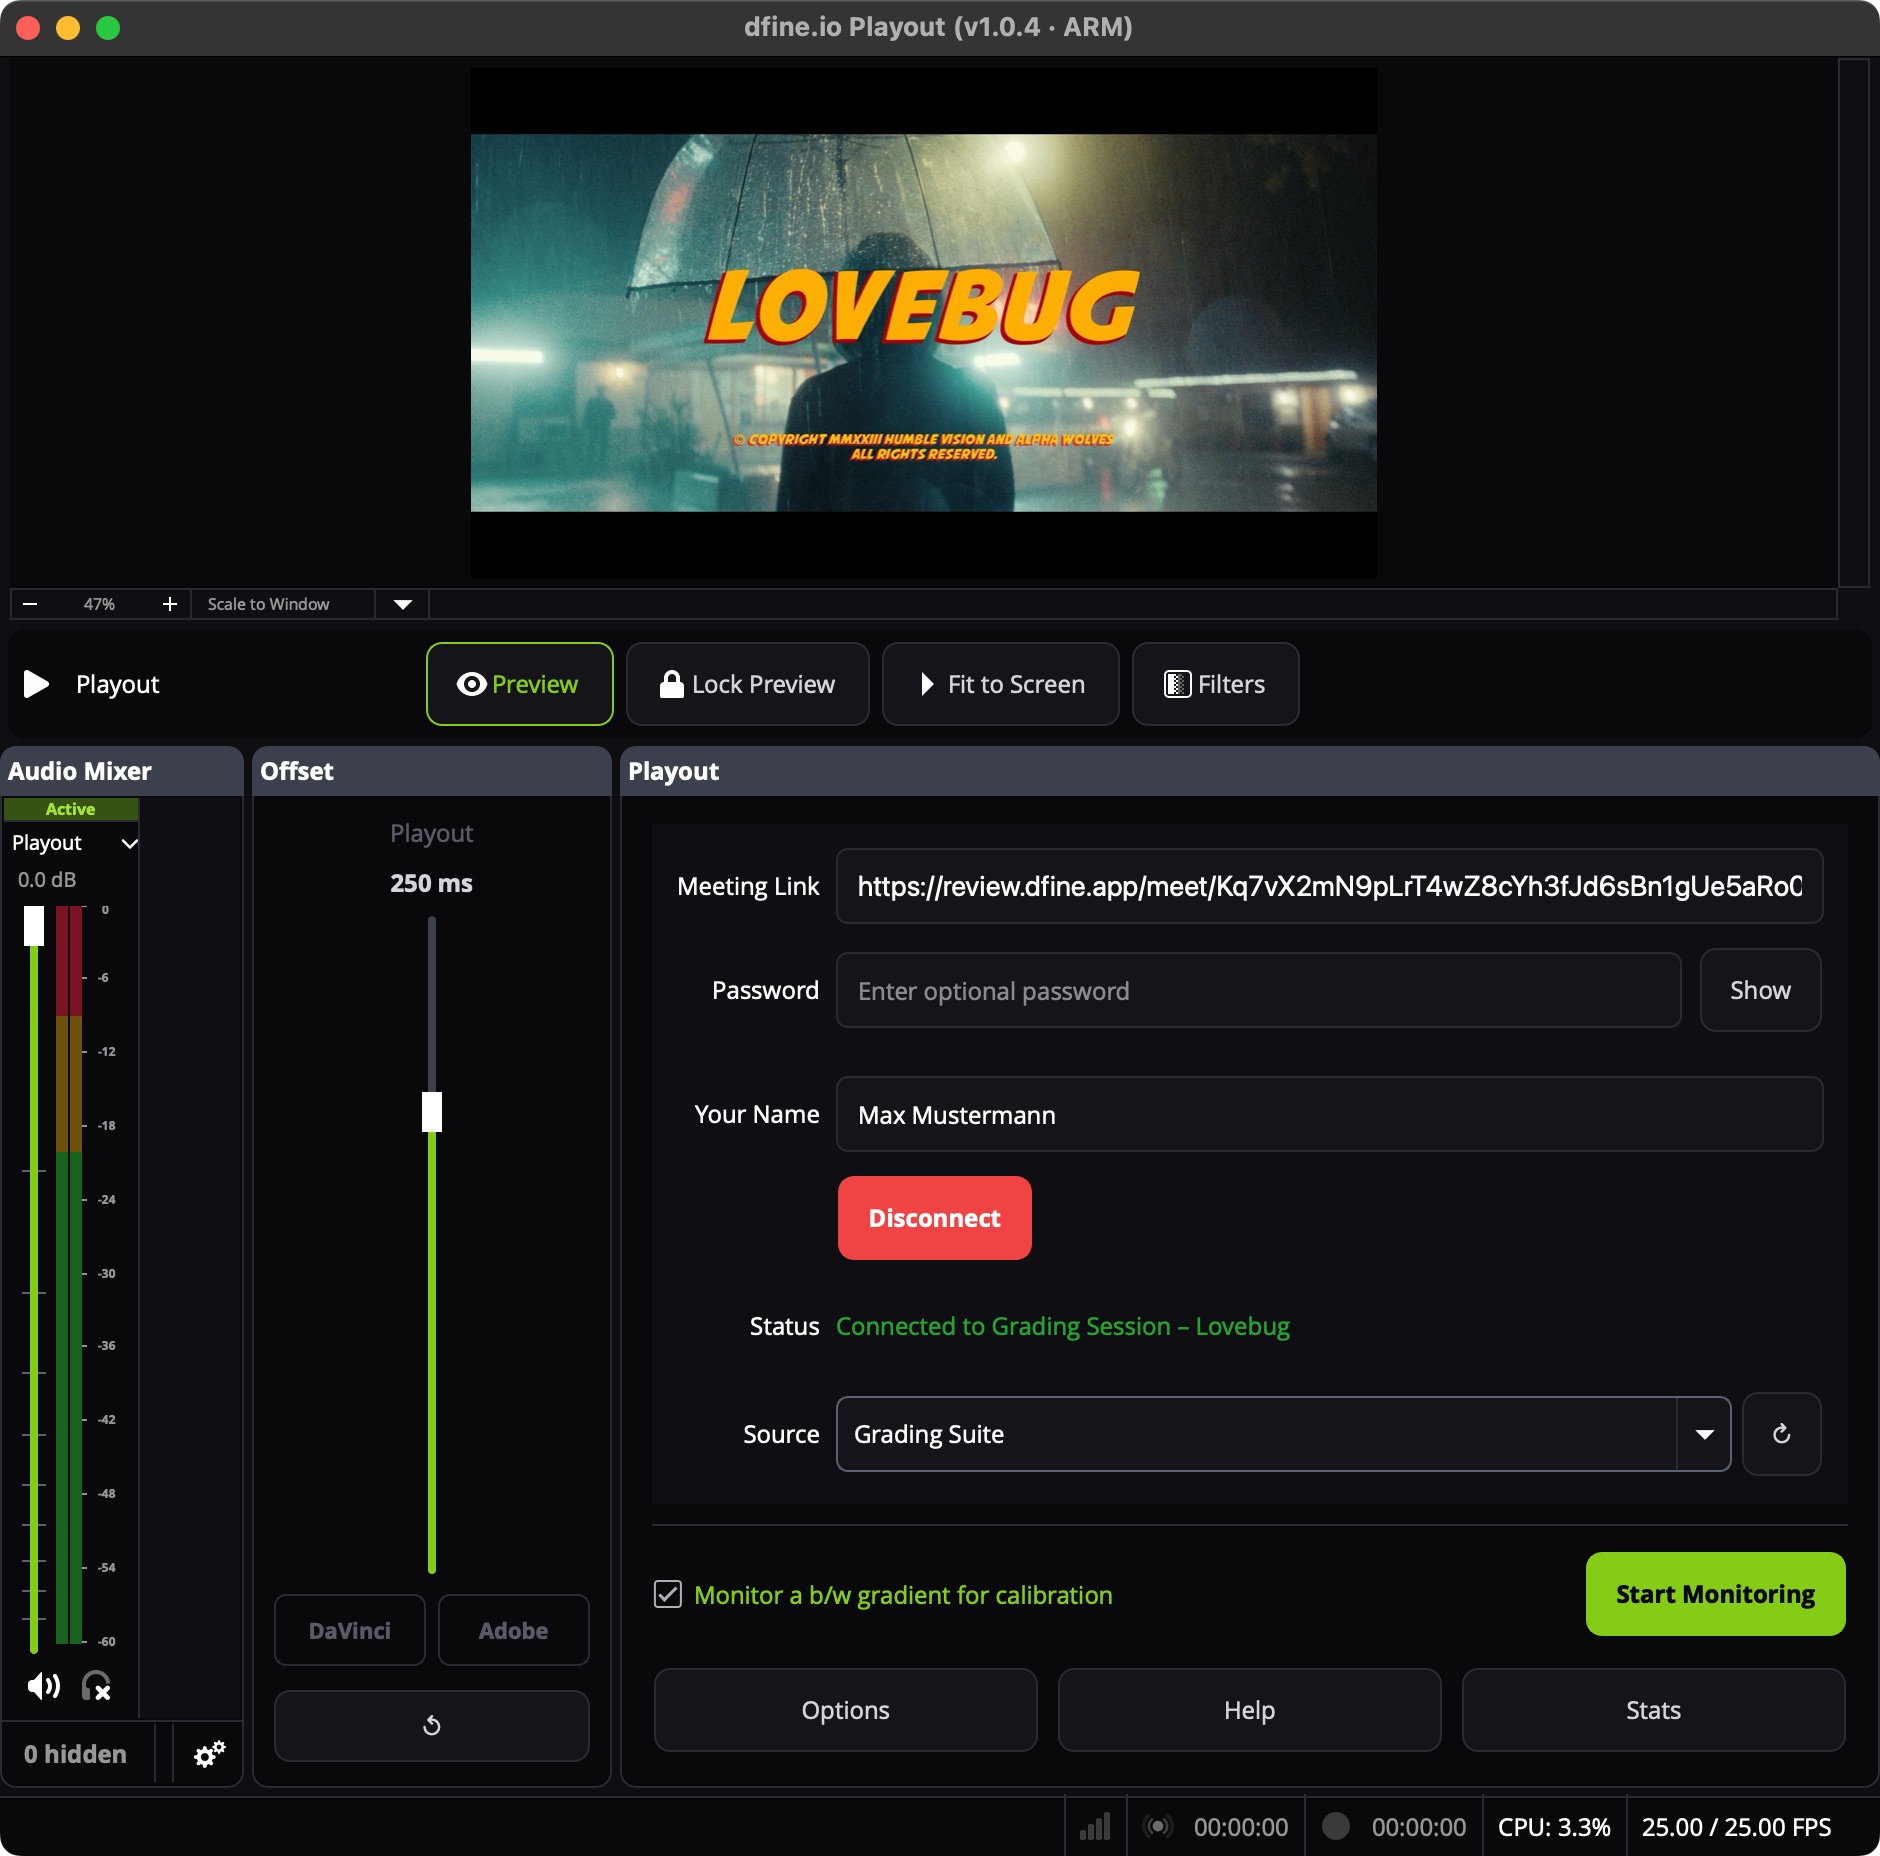Click the 25.00 / 25.00 FPS readout
Viewport: 1880px width, 1856px height.
1736,1827
